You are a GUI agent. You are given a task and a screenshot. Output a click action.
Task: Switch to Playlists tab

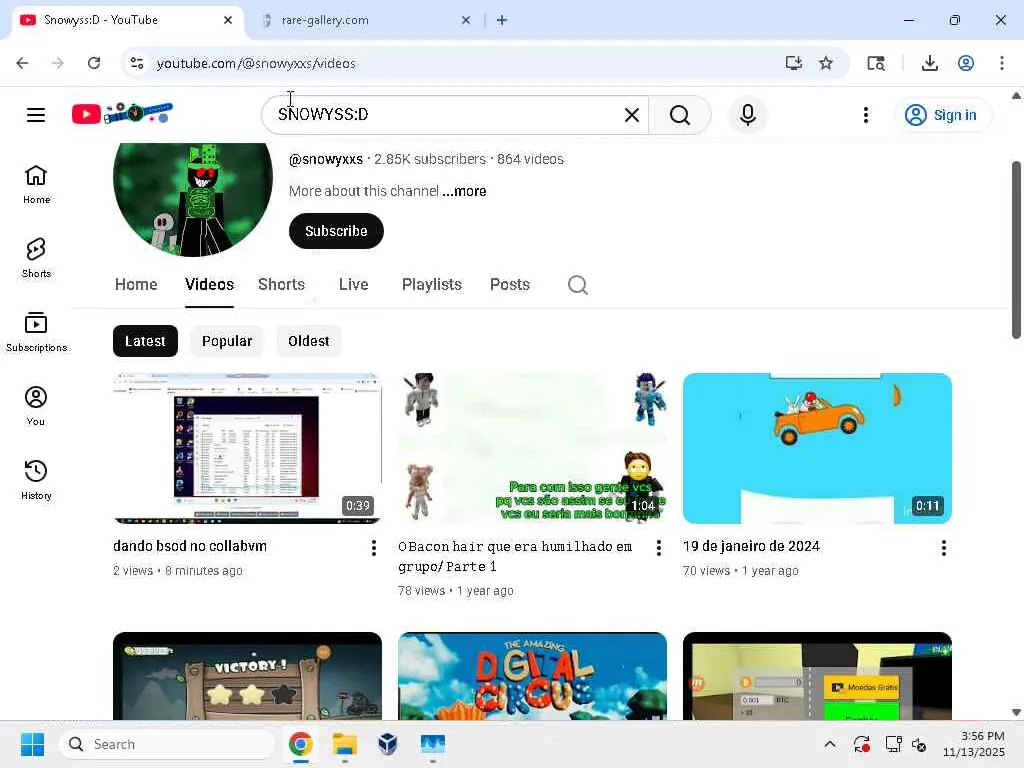click(432, 285)
